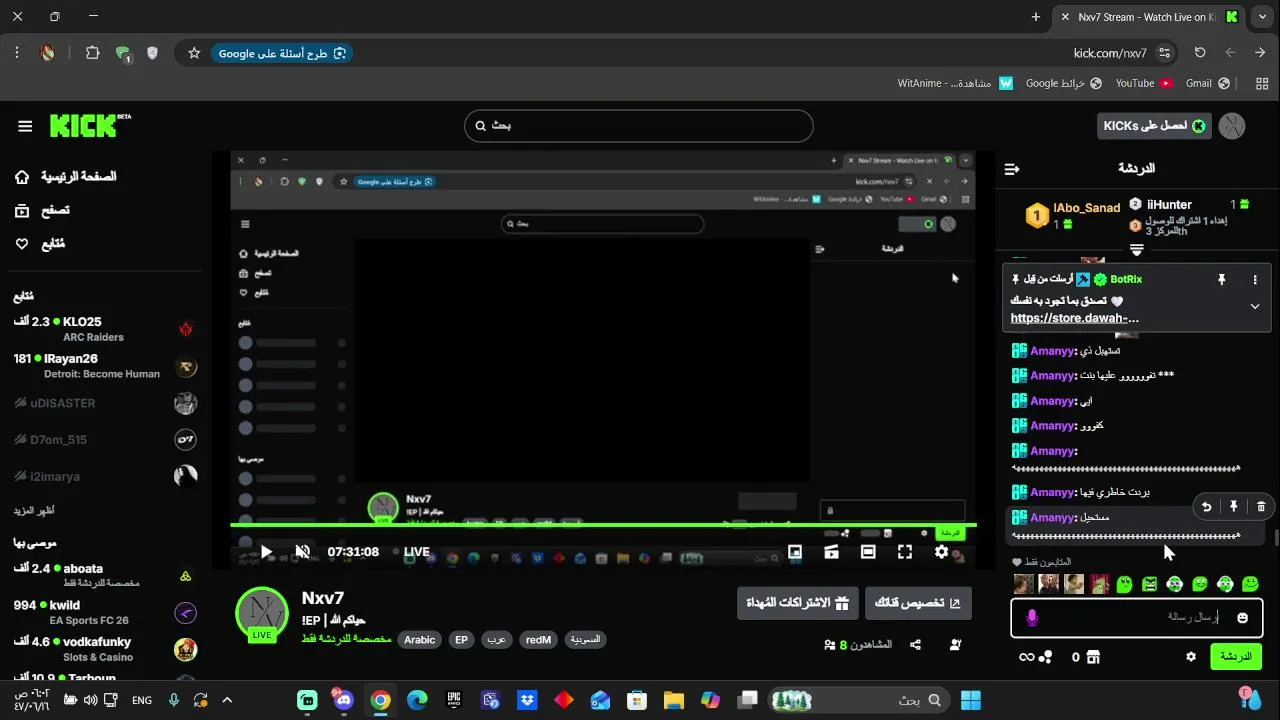Open IRayan26 followed channel
This screenshot has width=1280, height=720.
(x=103, y=366)
